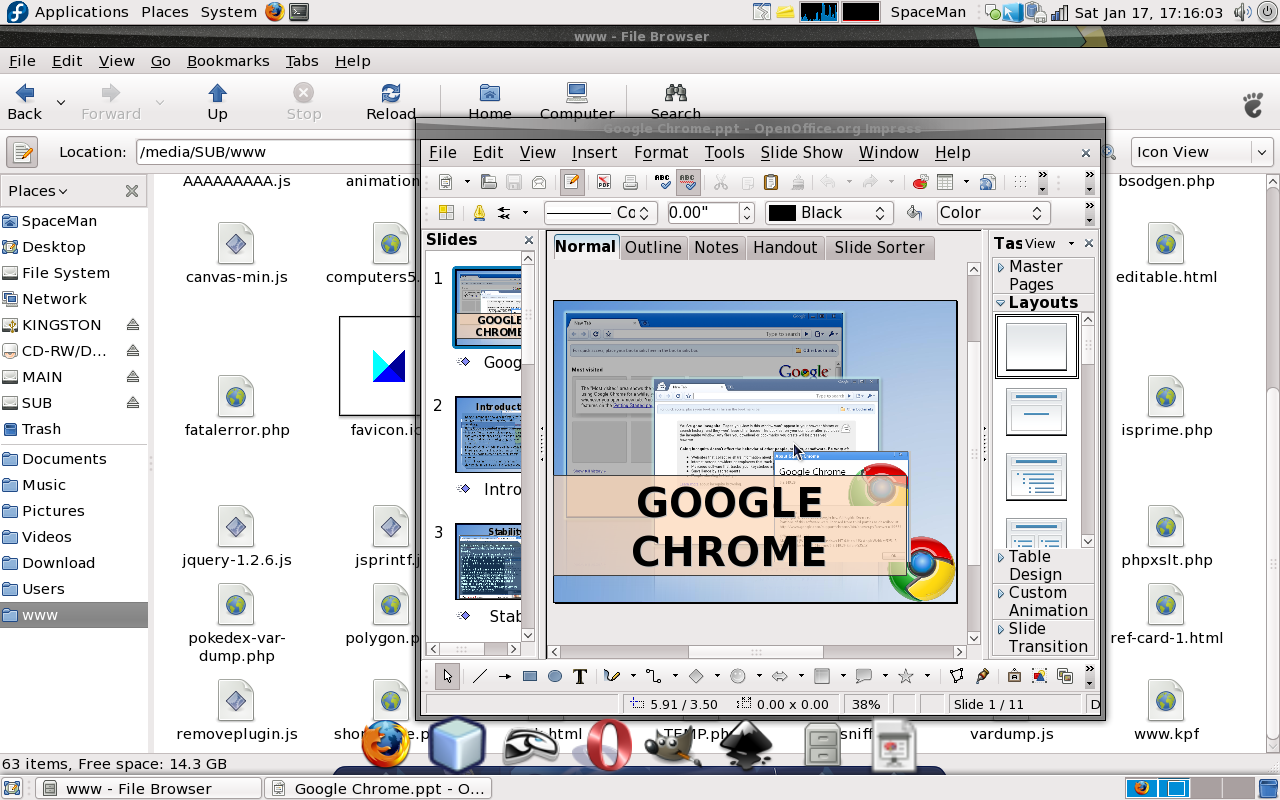
Task: Open the Tasks pane View dropdown
Action: point(1049,243)
